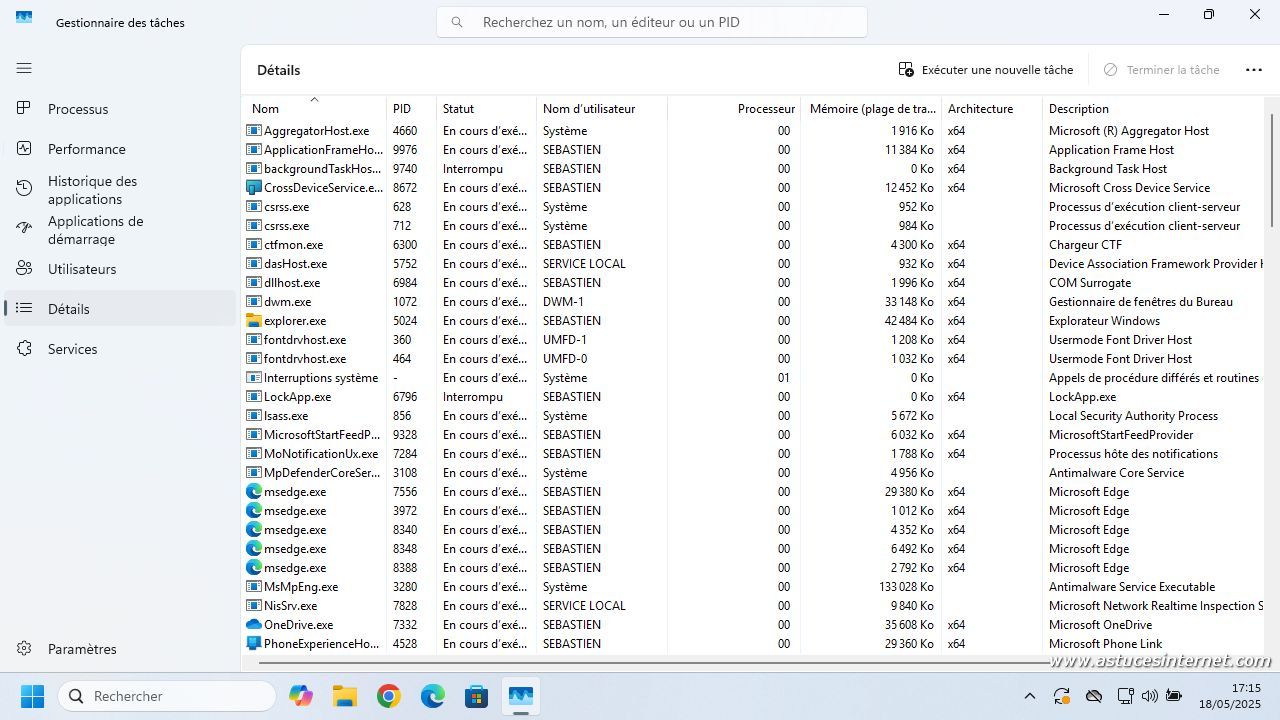
Task: Click the Antimalware Core Service description
Action: [1116, 473]
